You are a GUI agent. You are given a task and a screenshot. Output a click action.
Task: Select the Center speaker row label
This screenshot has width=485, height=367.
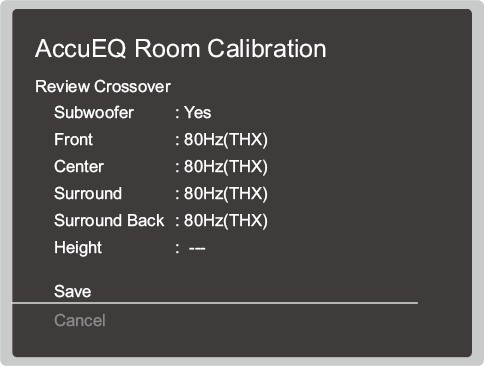pyautogui.click(x=79, y=166)
